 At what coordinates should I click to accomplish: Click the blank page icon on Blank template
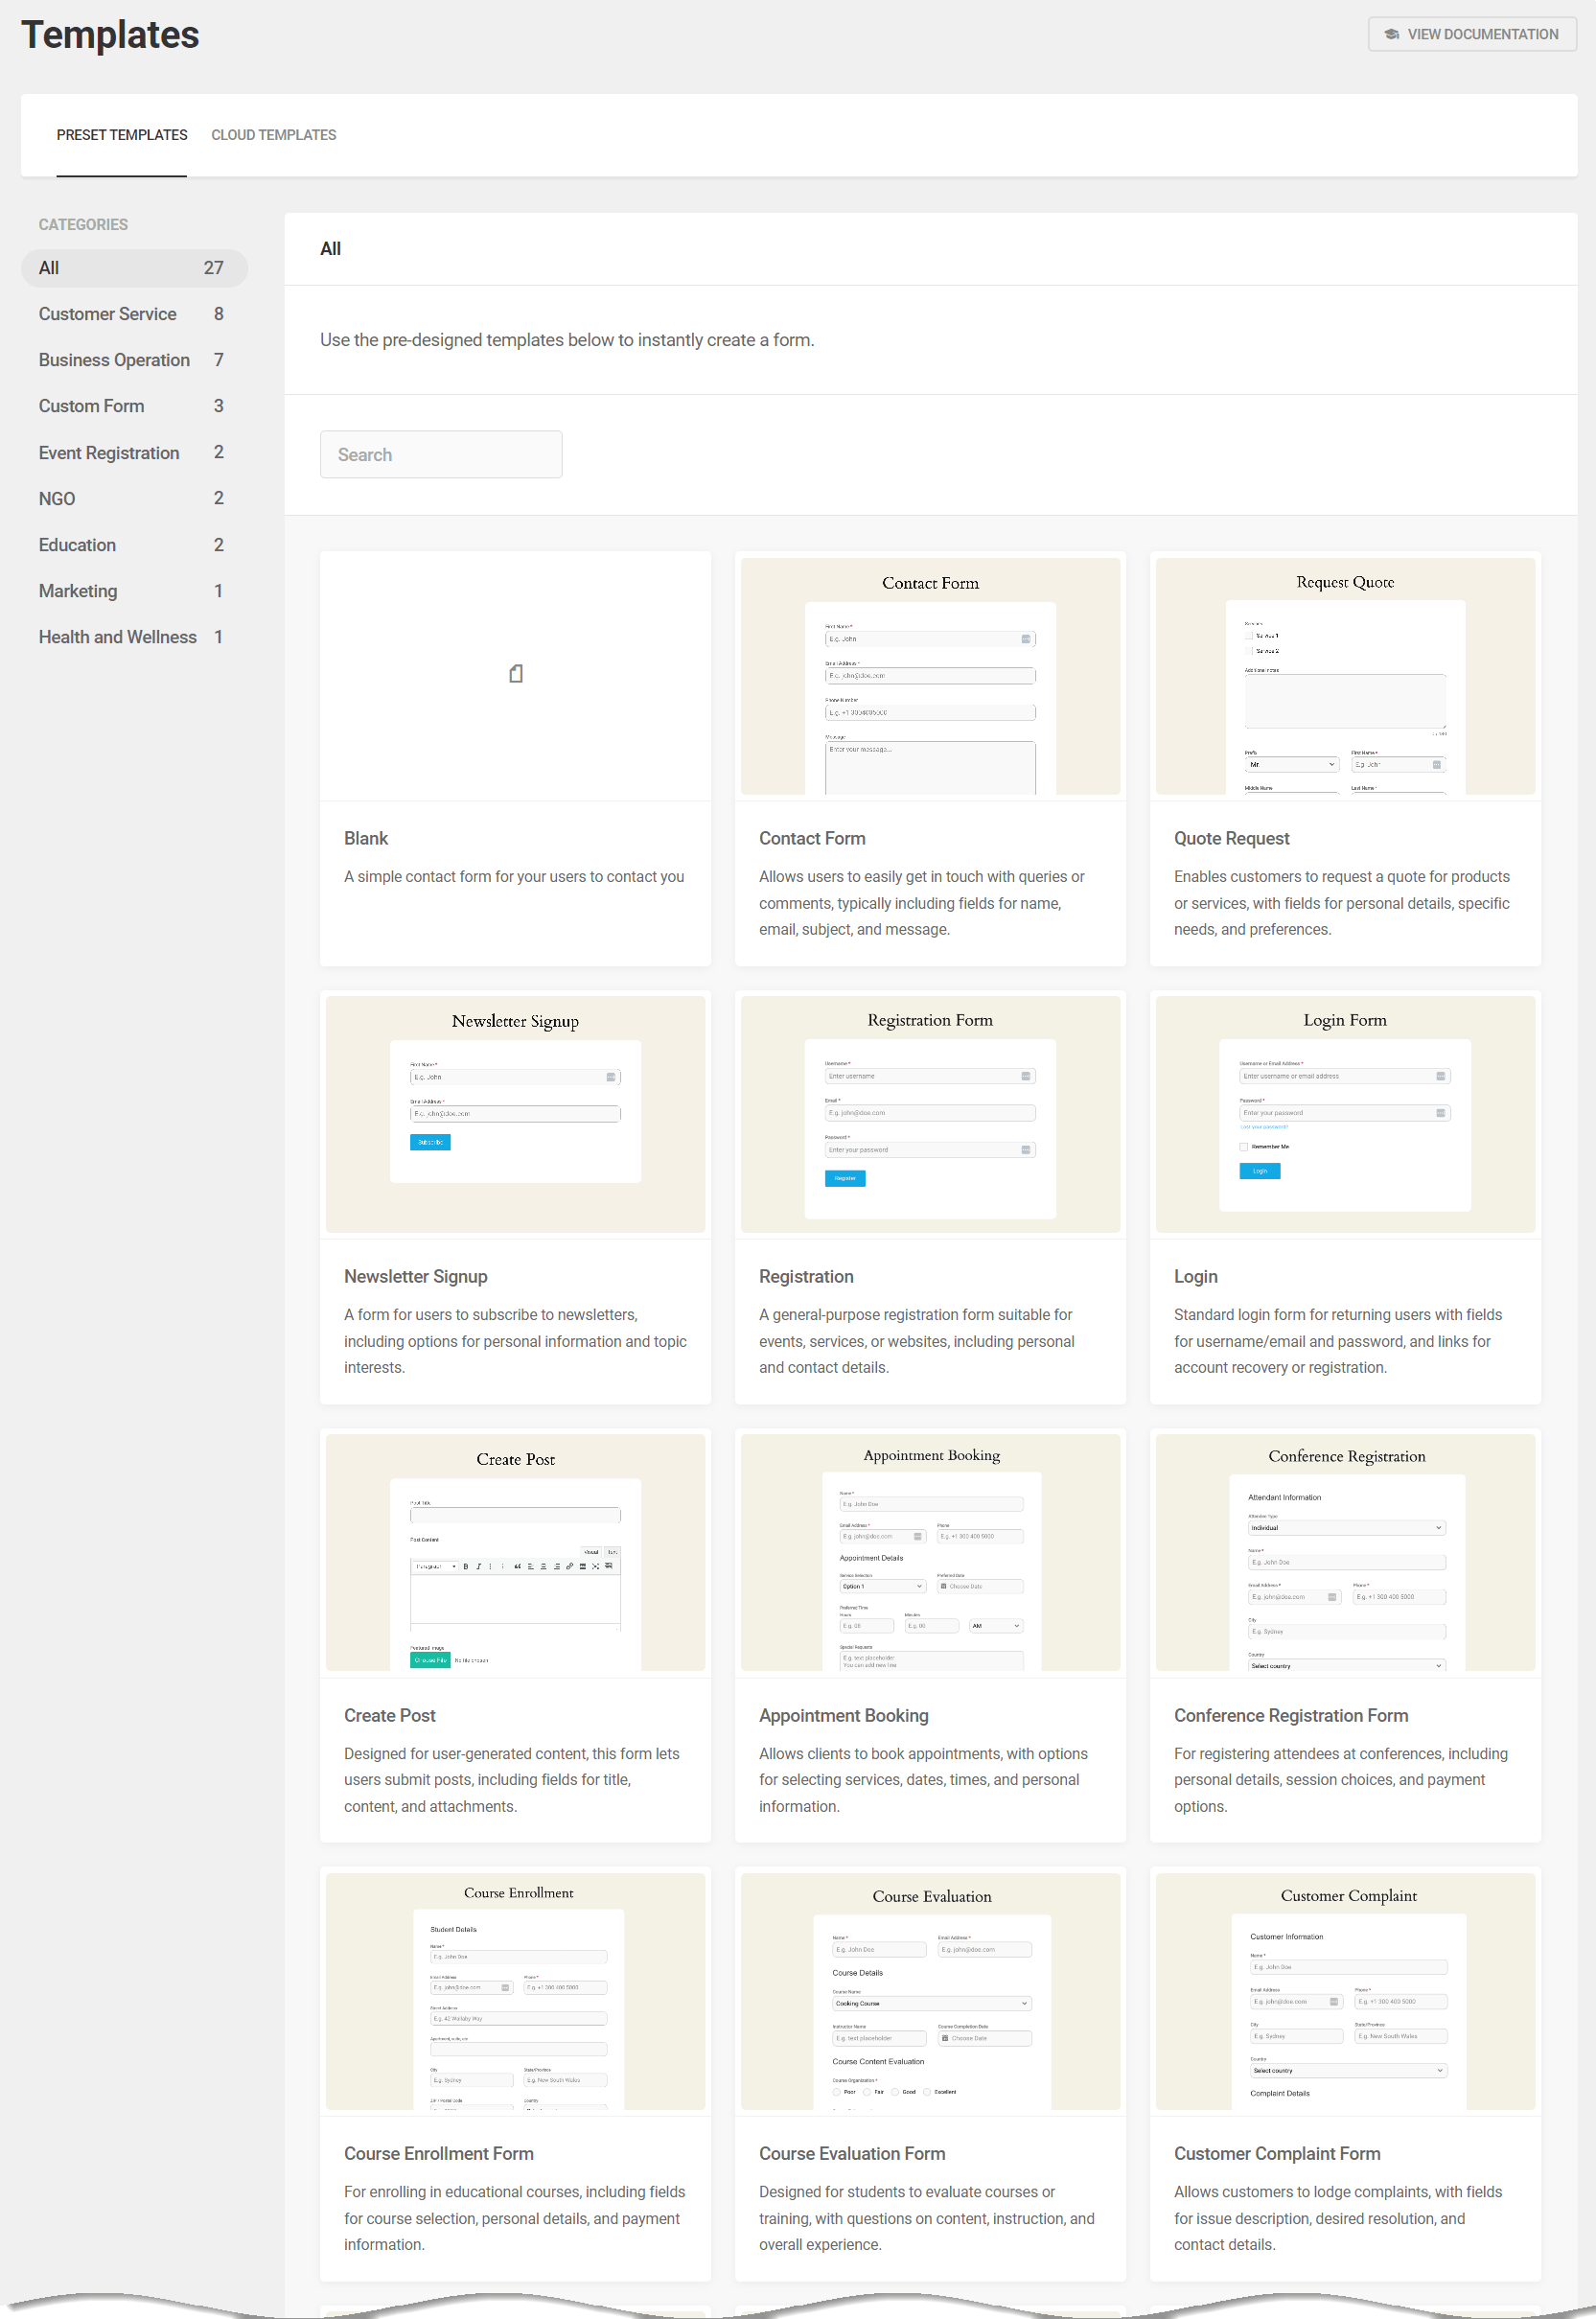[516, 673]
